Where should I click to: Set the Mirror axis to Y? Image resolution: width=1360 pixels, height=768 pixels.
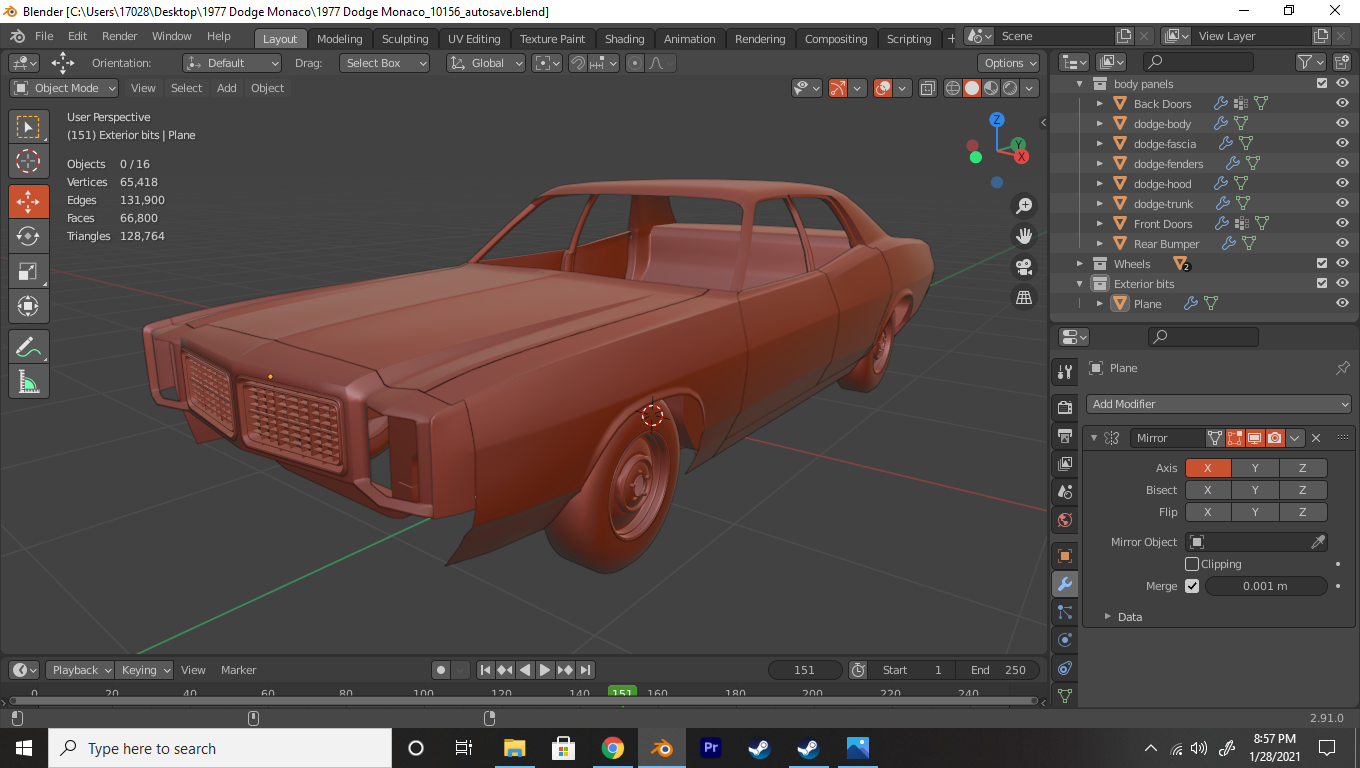(x=1255, y=468)
